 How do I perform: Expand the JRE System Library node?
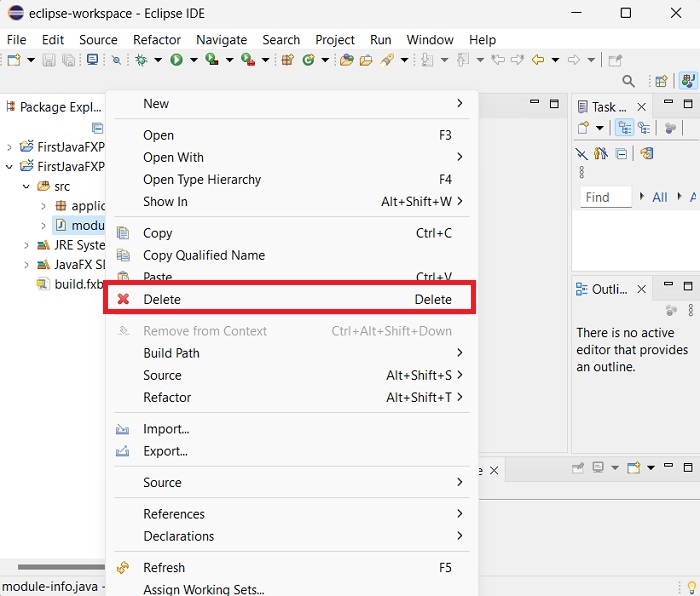click(x=26, y=245)
